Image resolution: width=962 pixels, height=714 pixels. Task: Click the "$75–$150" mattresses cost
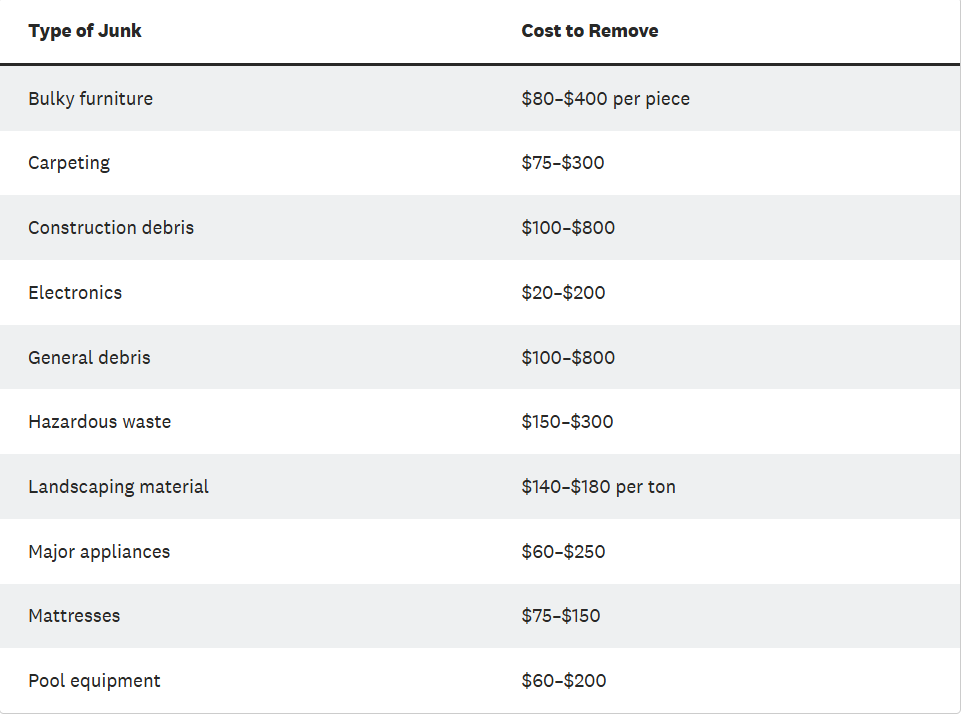[x=560, y=616]
